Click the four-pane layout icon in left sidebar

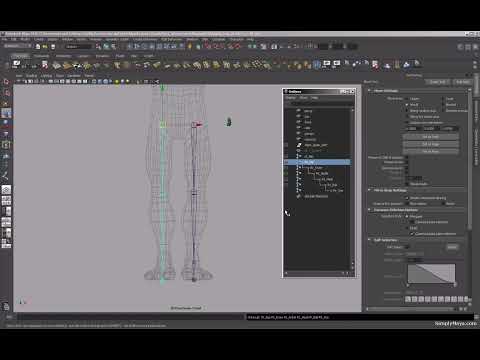6,200
